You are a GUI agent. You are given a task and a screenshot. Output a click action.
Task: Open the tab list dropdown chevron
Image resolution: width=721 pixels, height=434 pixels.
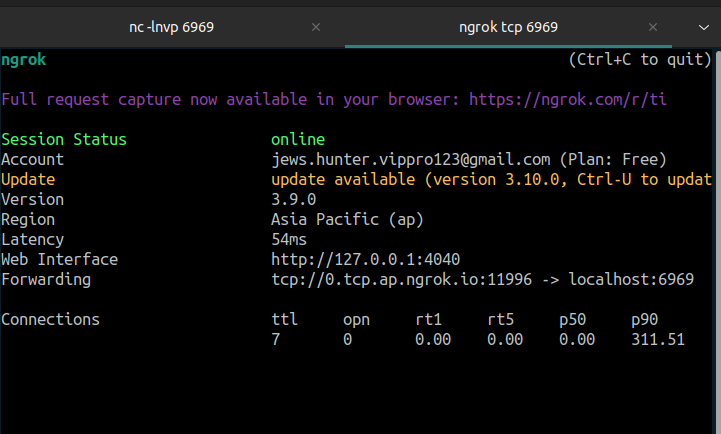pyautogui.click(x=704, y=28)
